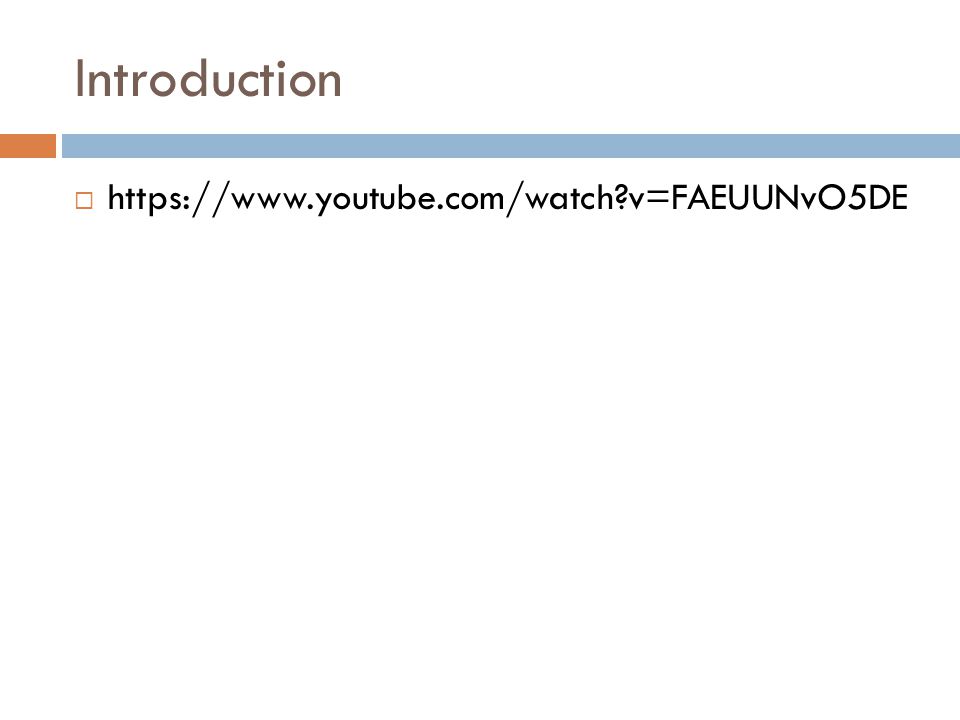This screenshot has width=960, height=720.
Task: Click the "https:" prefix of the URL
Action: 149,198
